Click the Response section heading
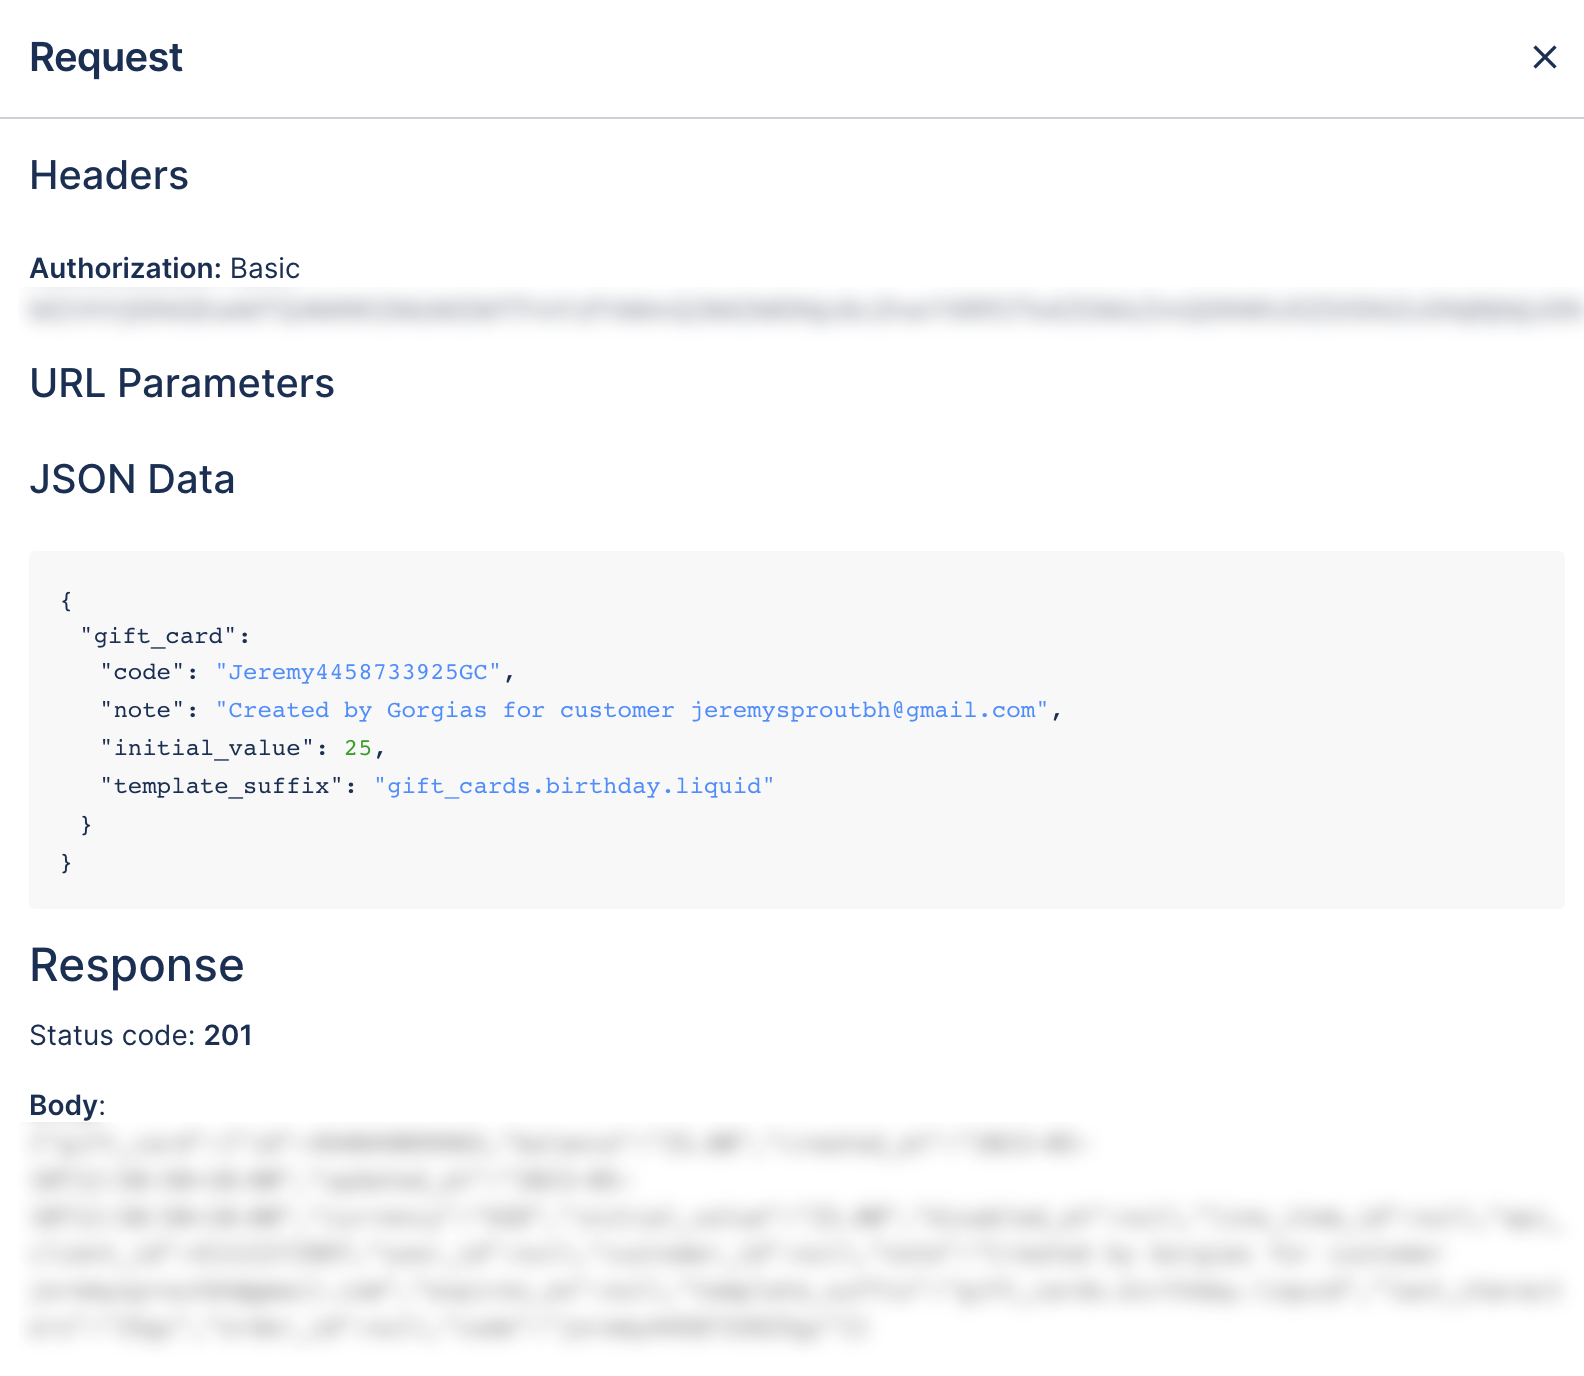 (137, 966)
